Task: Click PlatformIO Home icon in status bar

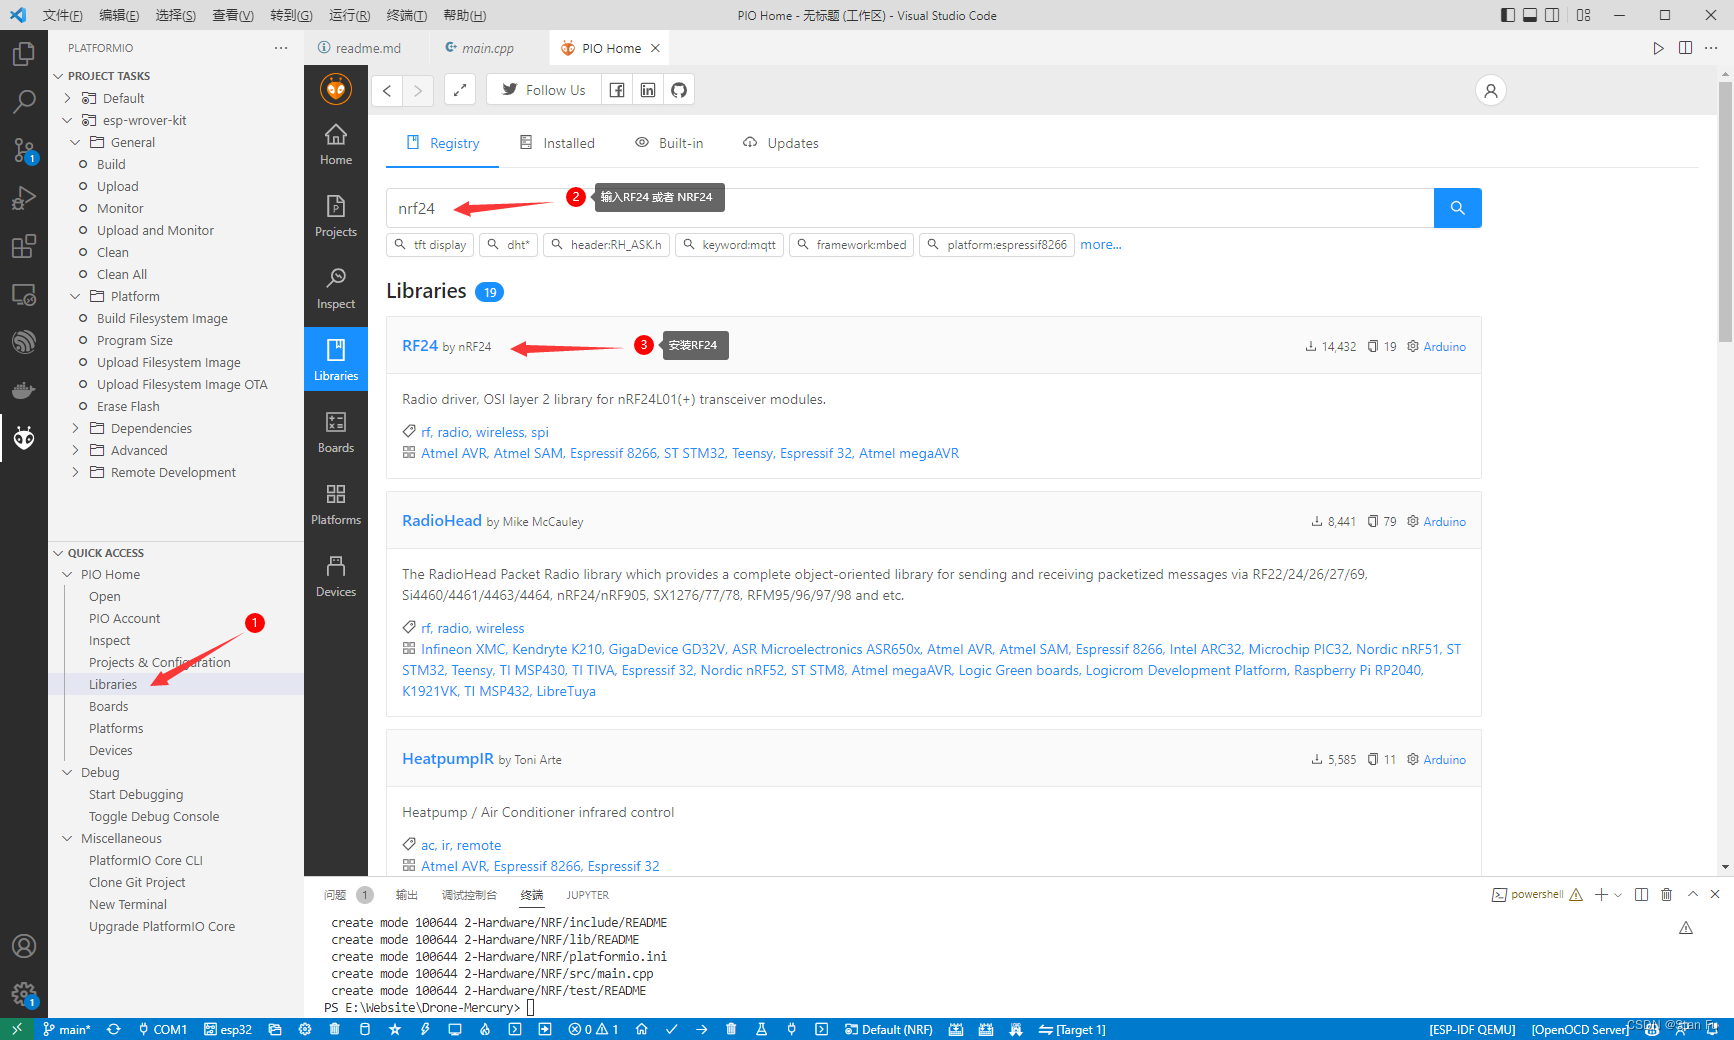Action: (642, 1029)
